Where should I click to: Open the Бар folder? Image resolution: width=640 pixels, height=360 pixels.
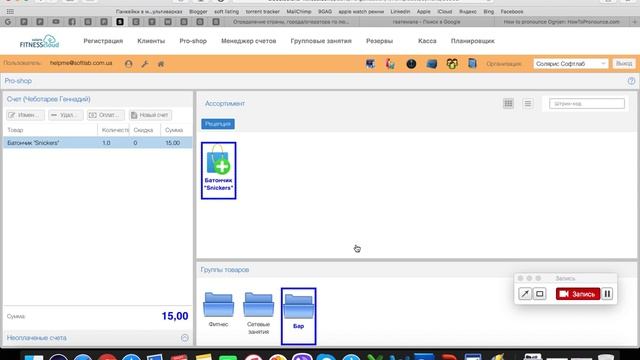pyautogui.click(x=298, y=316)
